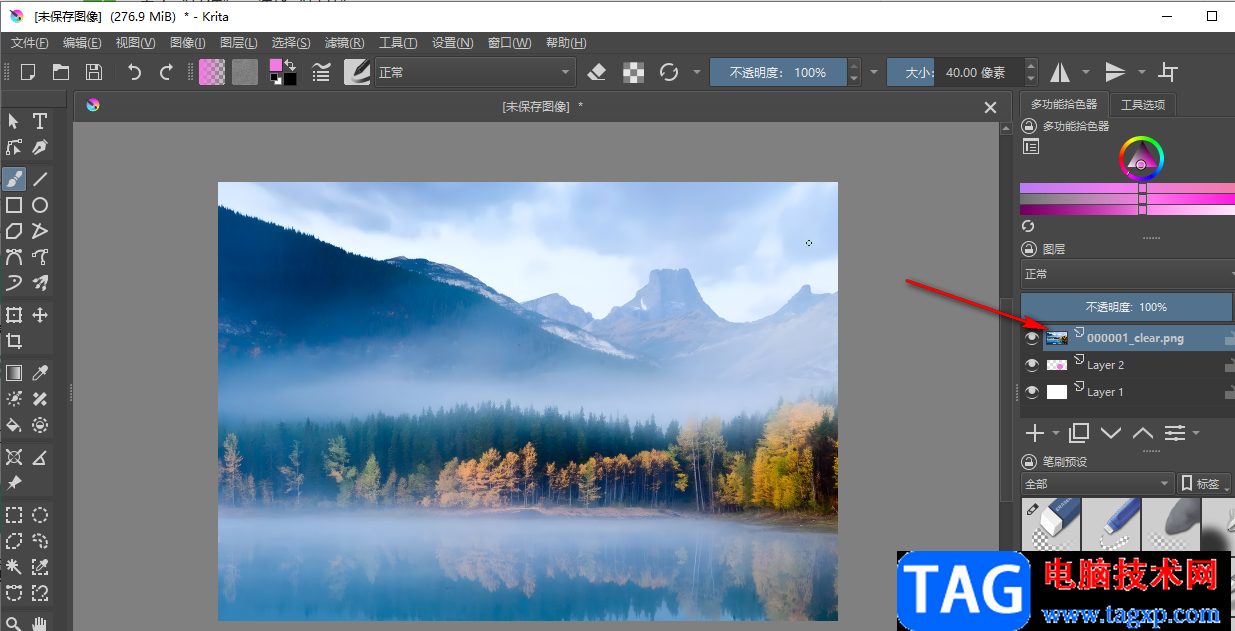
Task: Select the Rectangle tool
Action: click(x=14, y=205)
